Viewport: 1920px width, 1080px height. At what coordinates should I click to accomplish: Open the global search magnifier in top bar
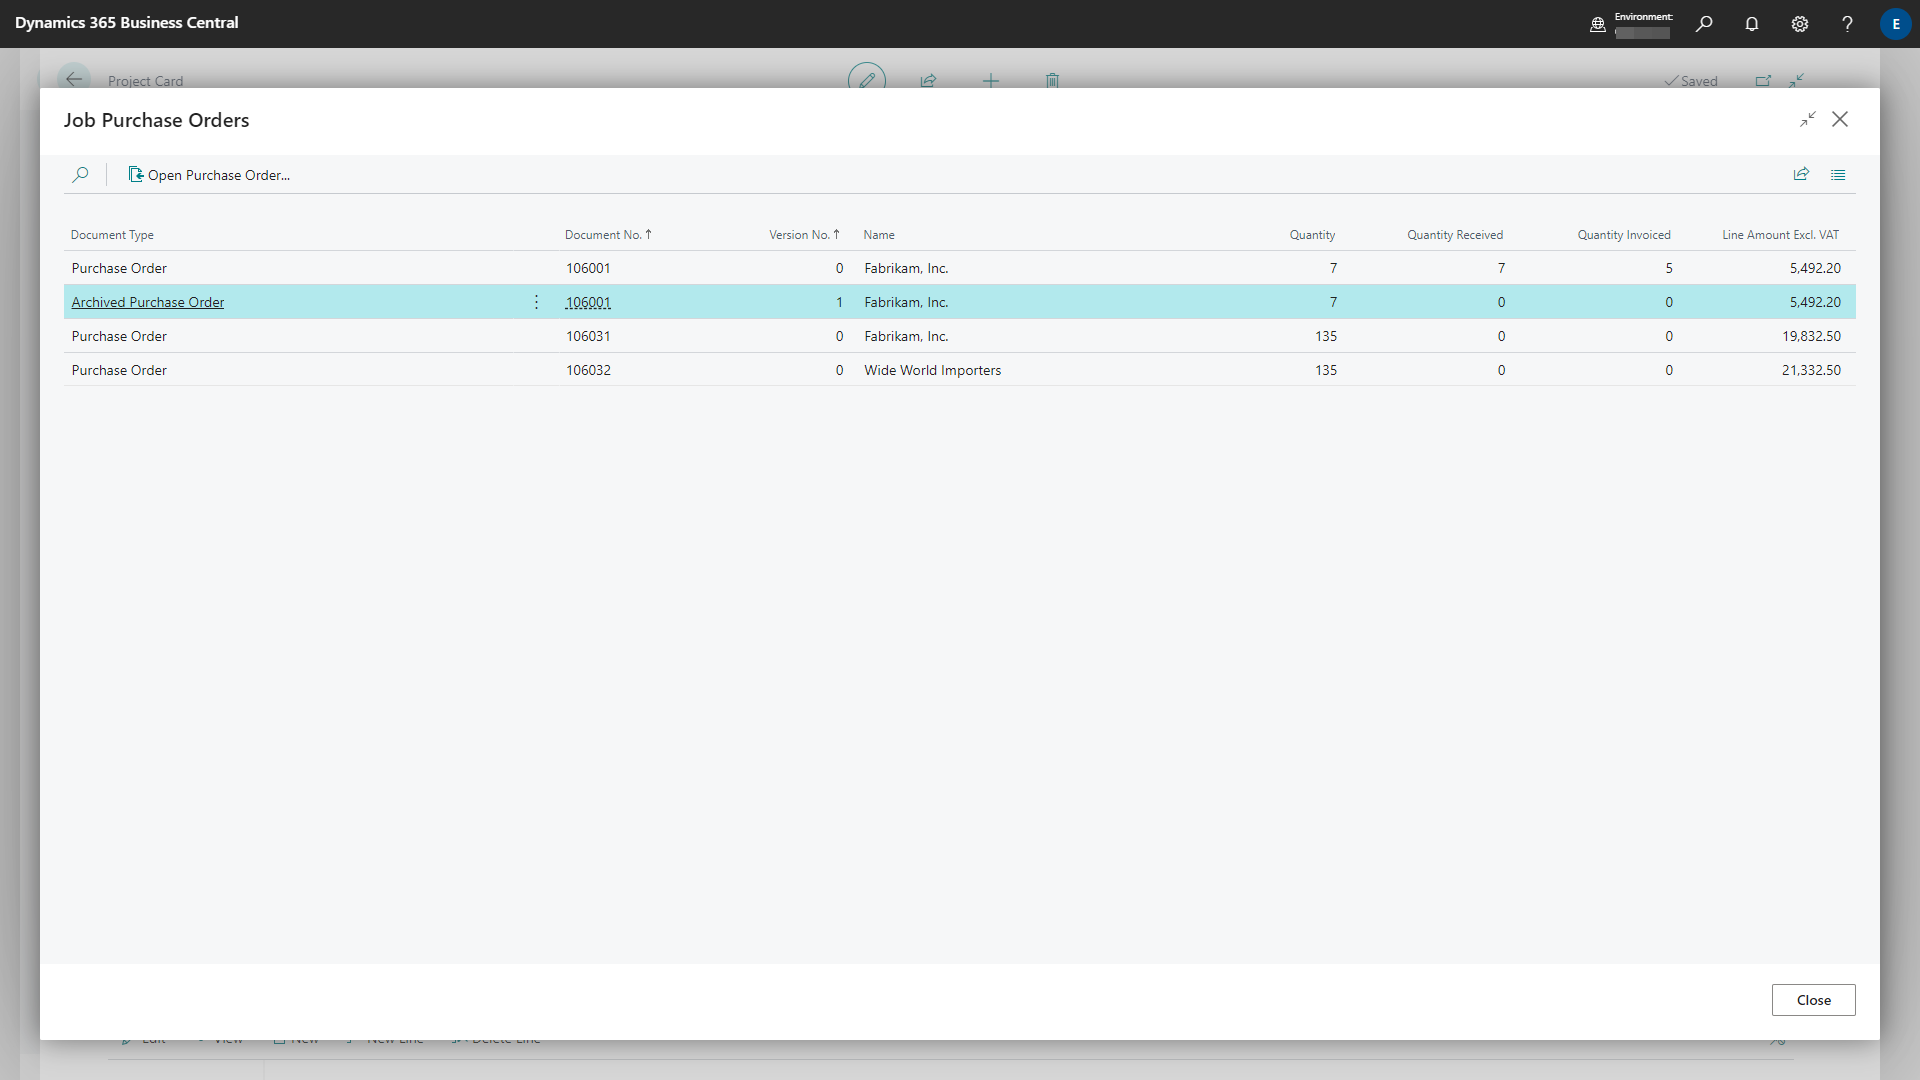(x=1704, y=24)
